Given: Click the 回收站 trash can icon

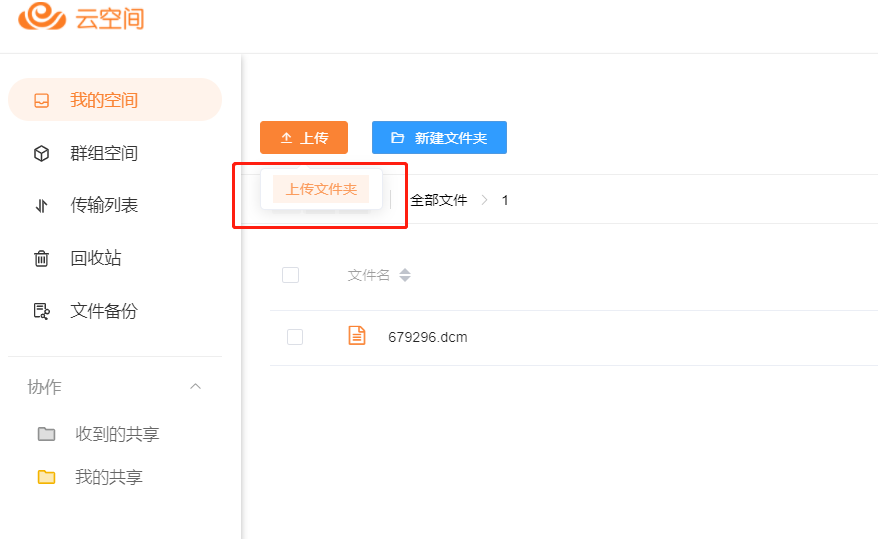Looking at the screenshot, I should click(x=42, y=259).
